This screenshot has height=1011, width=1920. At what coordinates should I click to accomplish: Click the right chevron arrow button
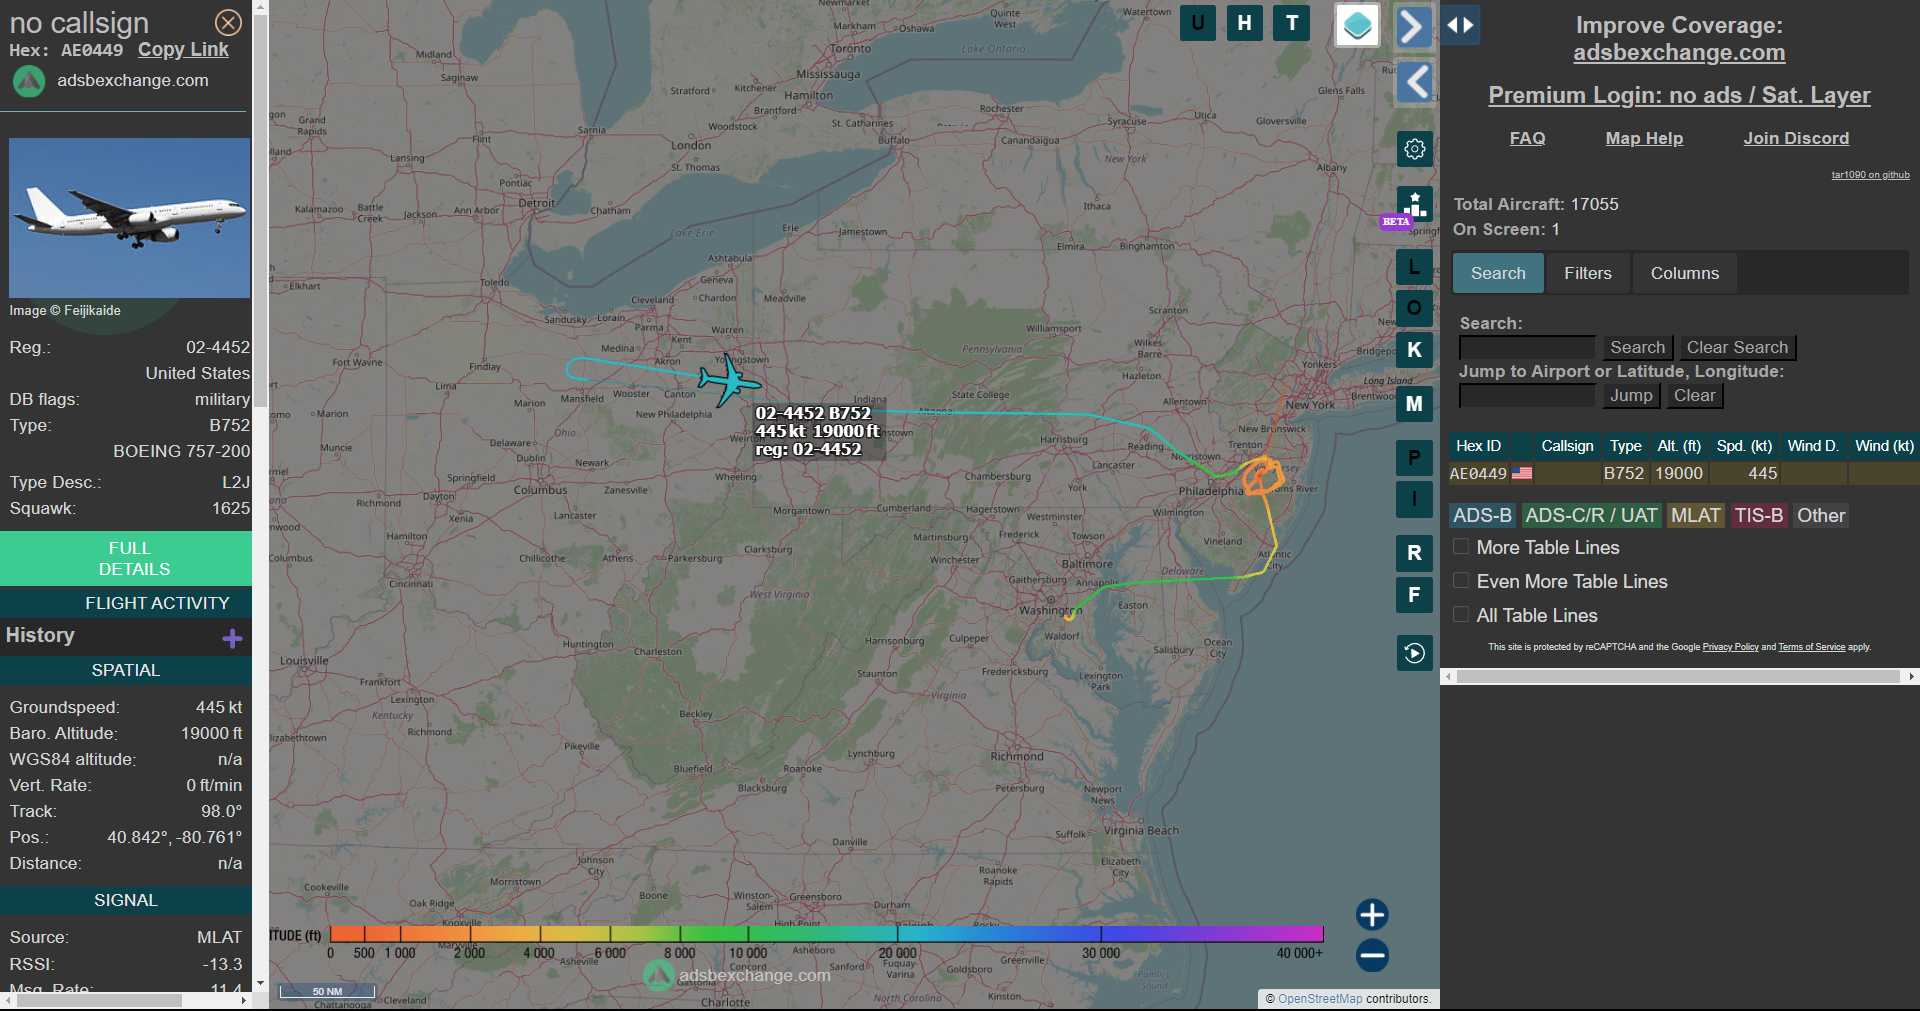(1413, 26)
